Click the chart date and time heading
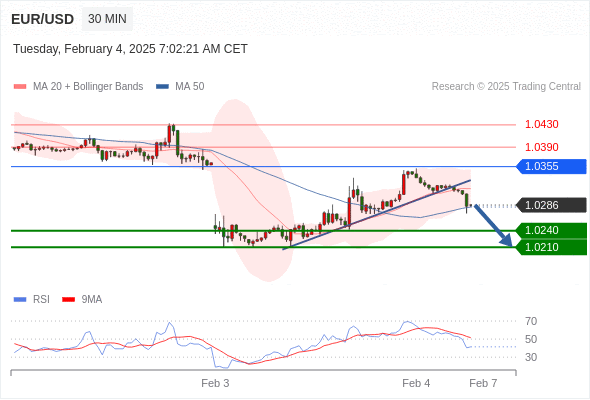This screenshot has height=400, width=590. 130,49
